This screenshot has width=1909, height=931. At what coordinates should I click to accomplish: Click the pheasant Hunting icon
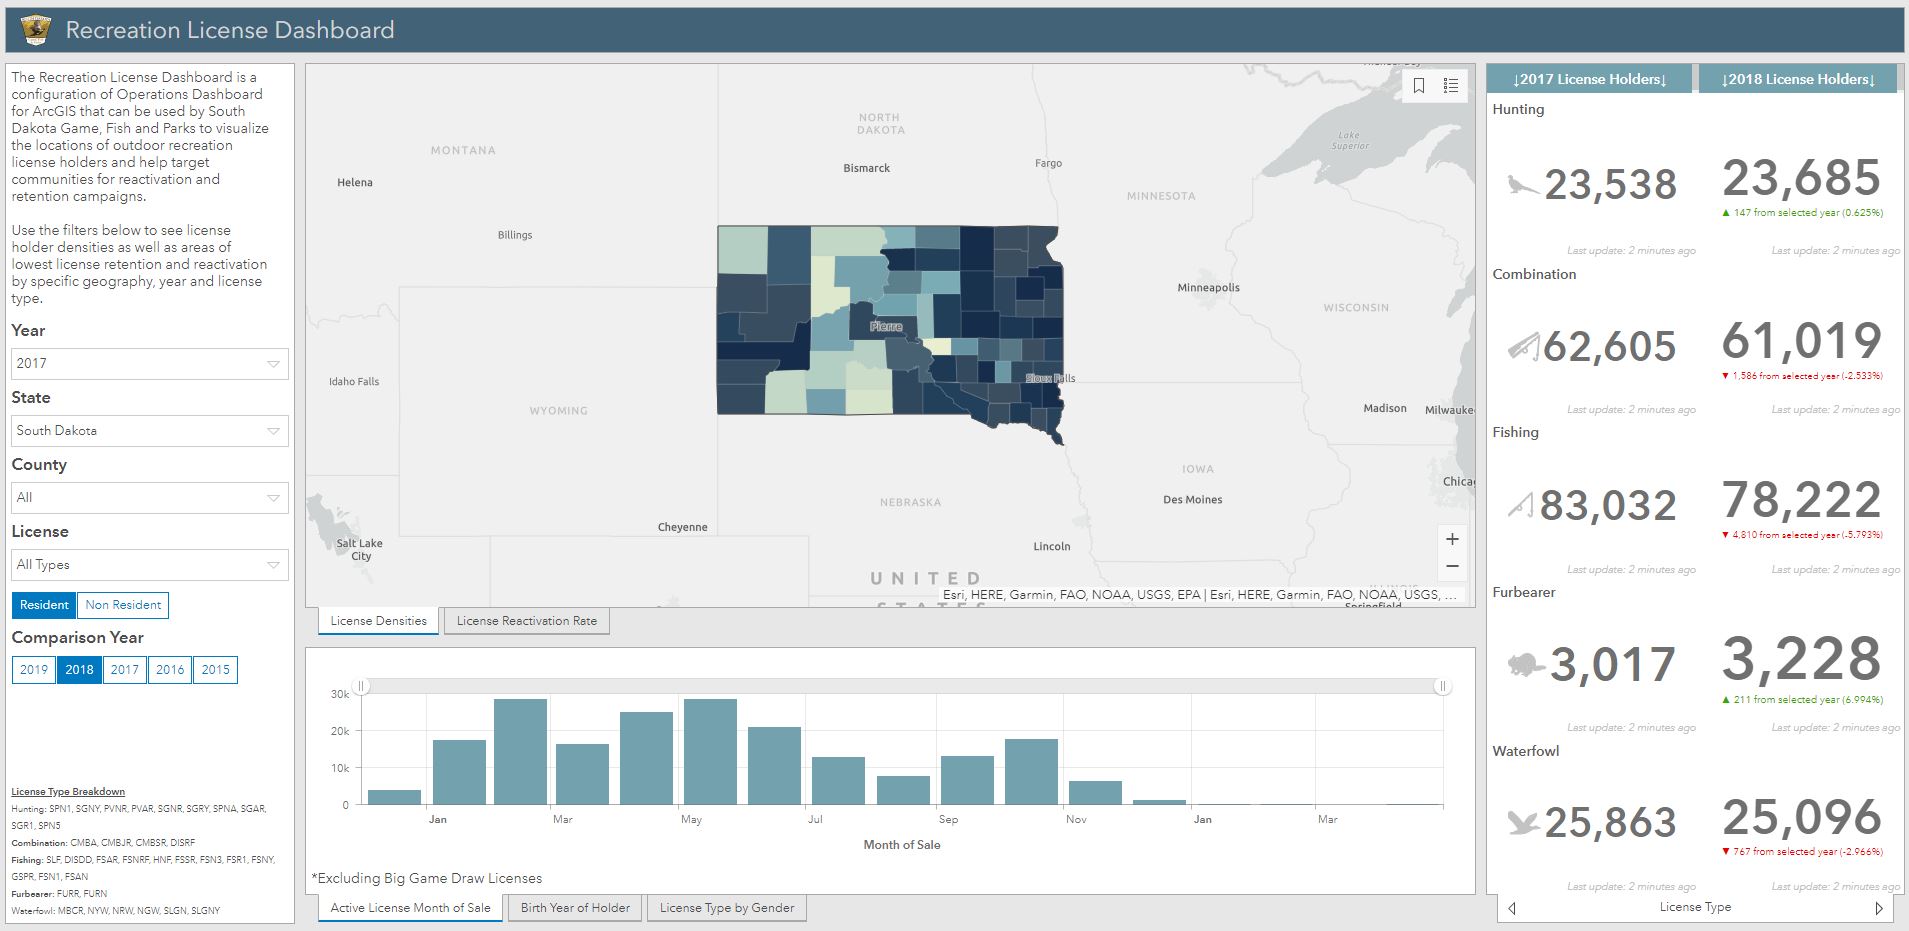1523,184
